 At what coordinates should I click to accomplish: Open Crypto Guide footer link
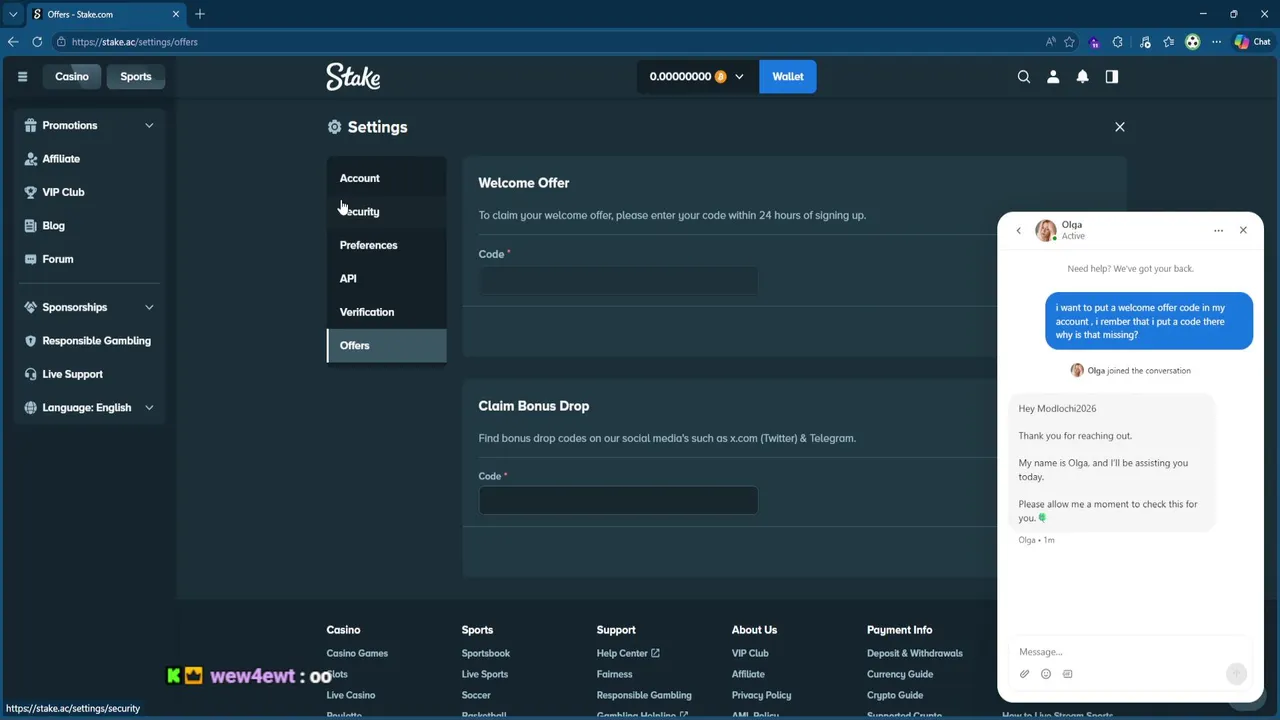point(895,695)
